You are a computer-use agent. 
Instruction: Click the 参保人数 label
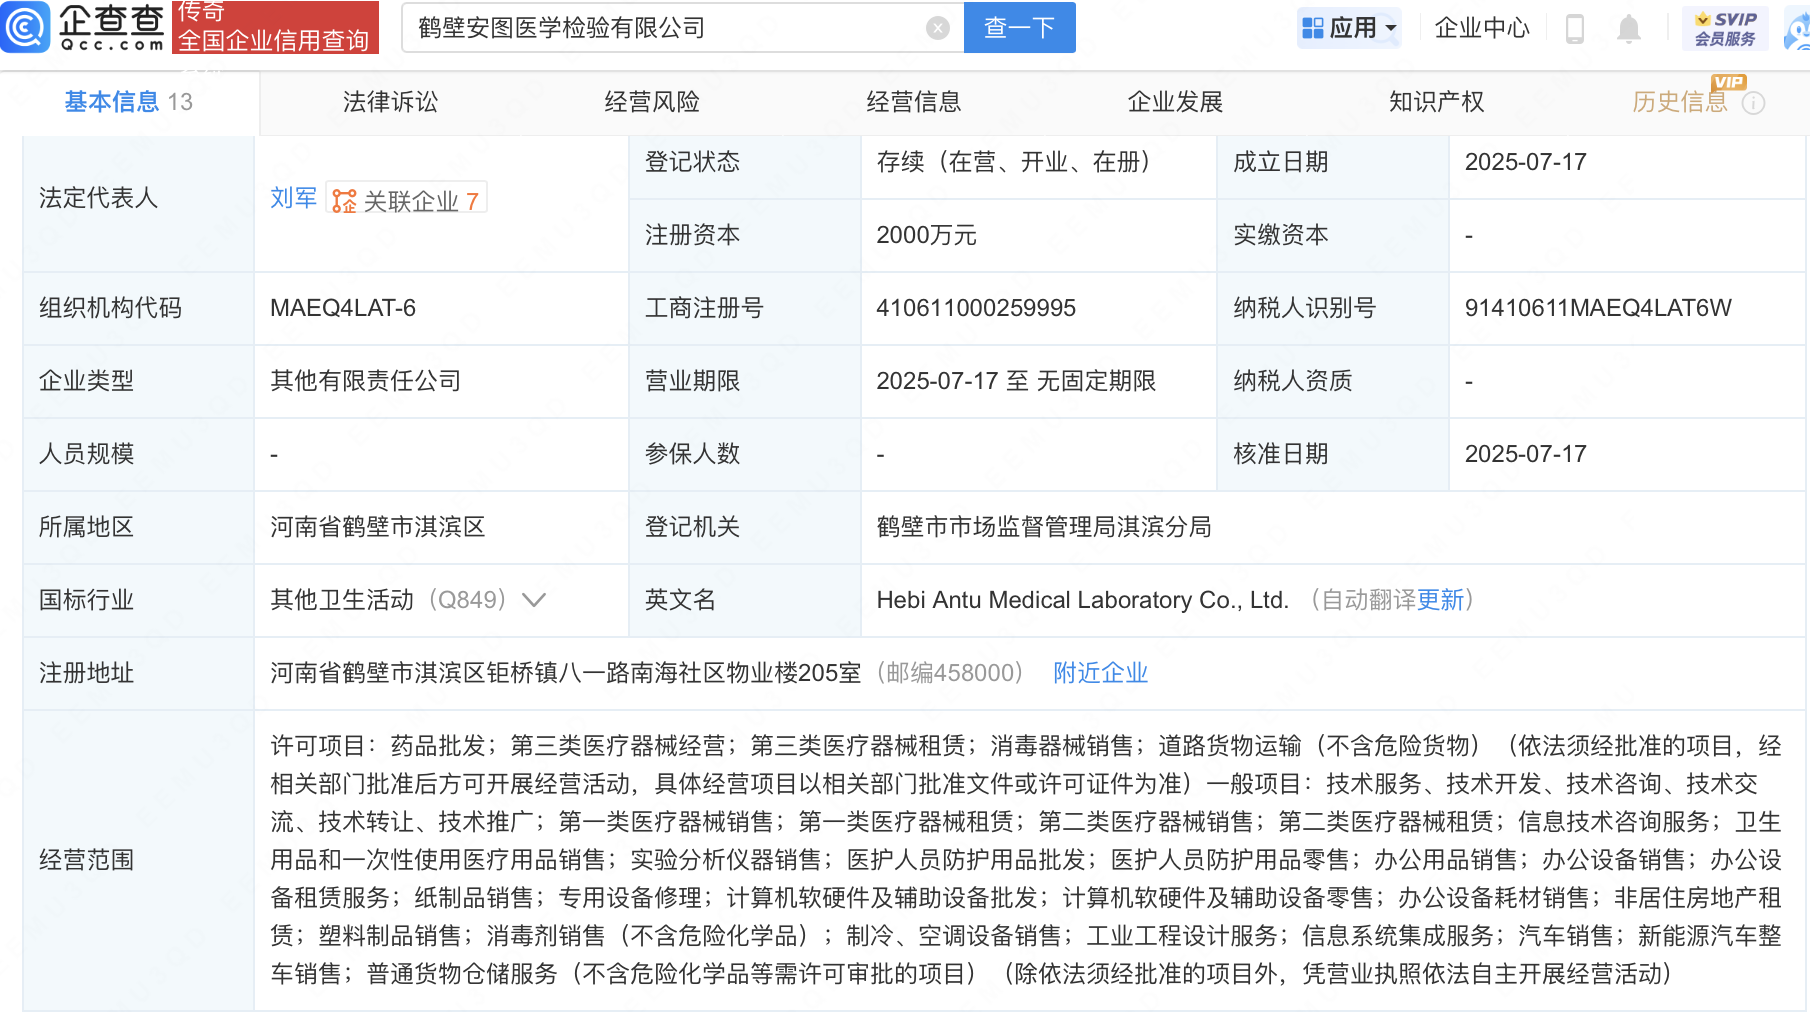[x=692, y=454]
